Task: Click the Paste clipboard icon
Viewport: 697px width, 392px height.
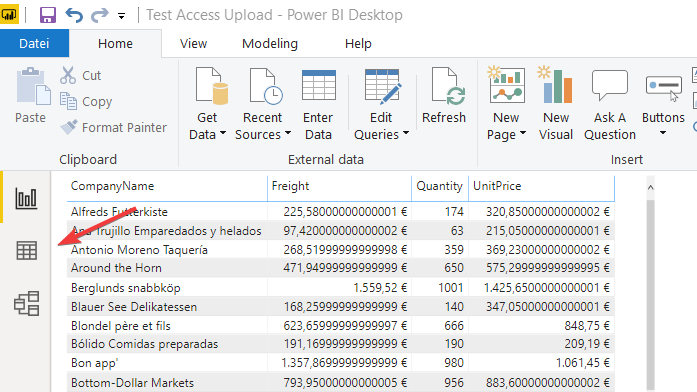Action: (x=33, y=86)
